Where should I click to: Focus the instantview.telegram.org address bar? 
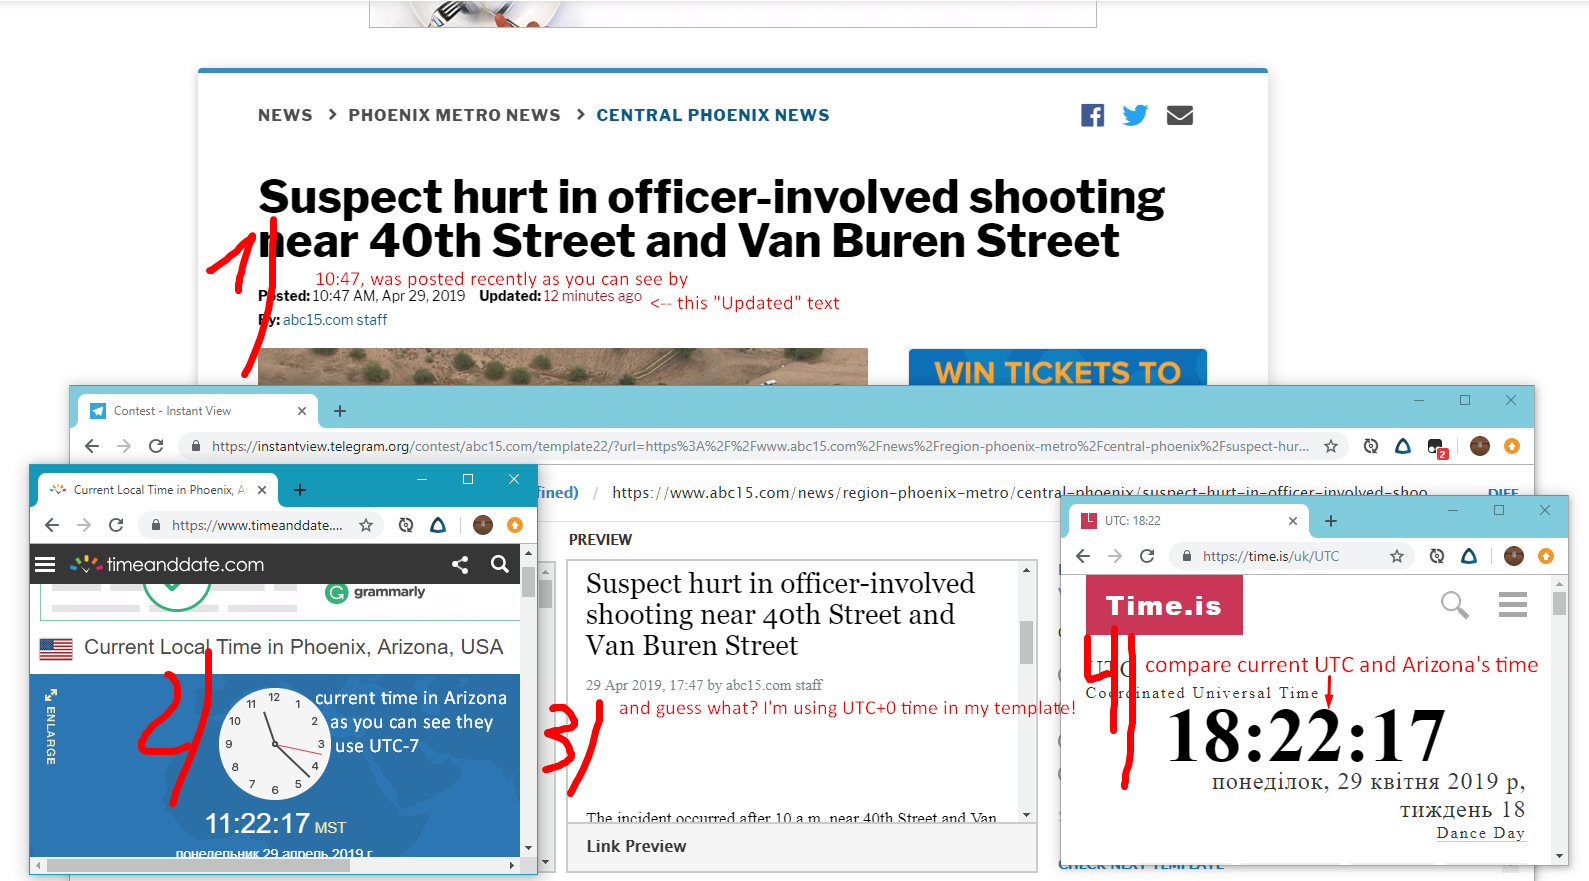pos(760,446)
